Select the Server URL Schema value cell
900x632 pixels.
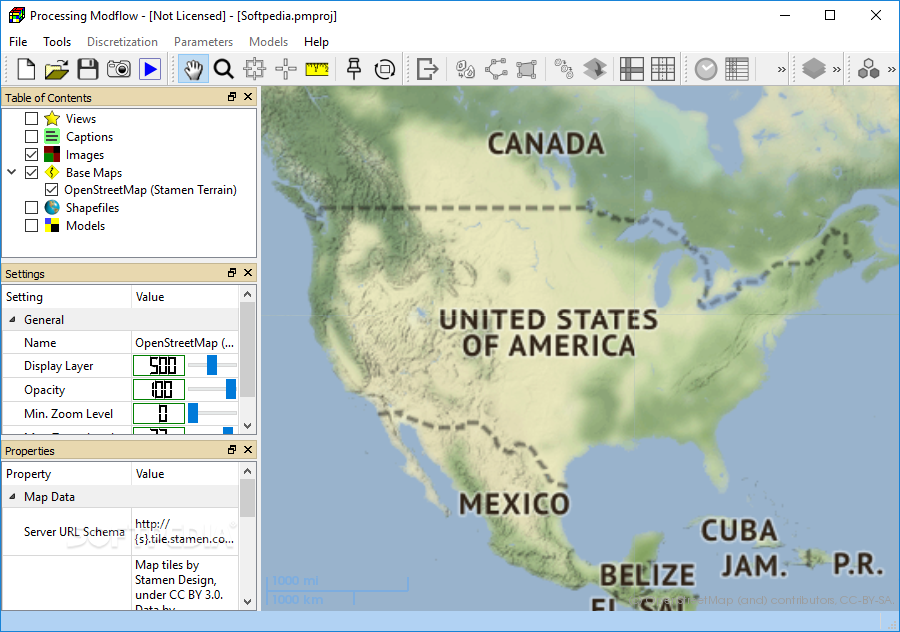tap(185, 532)
